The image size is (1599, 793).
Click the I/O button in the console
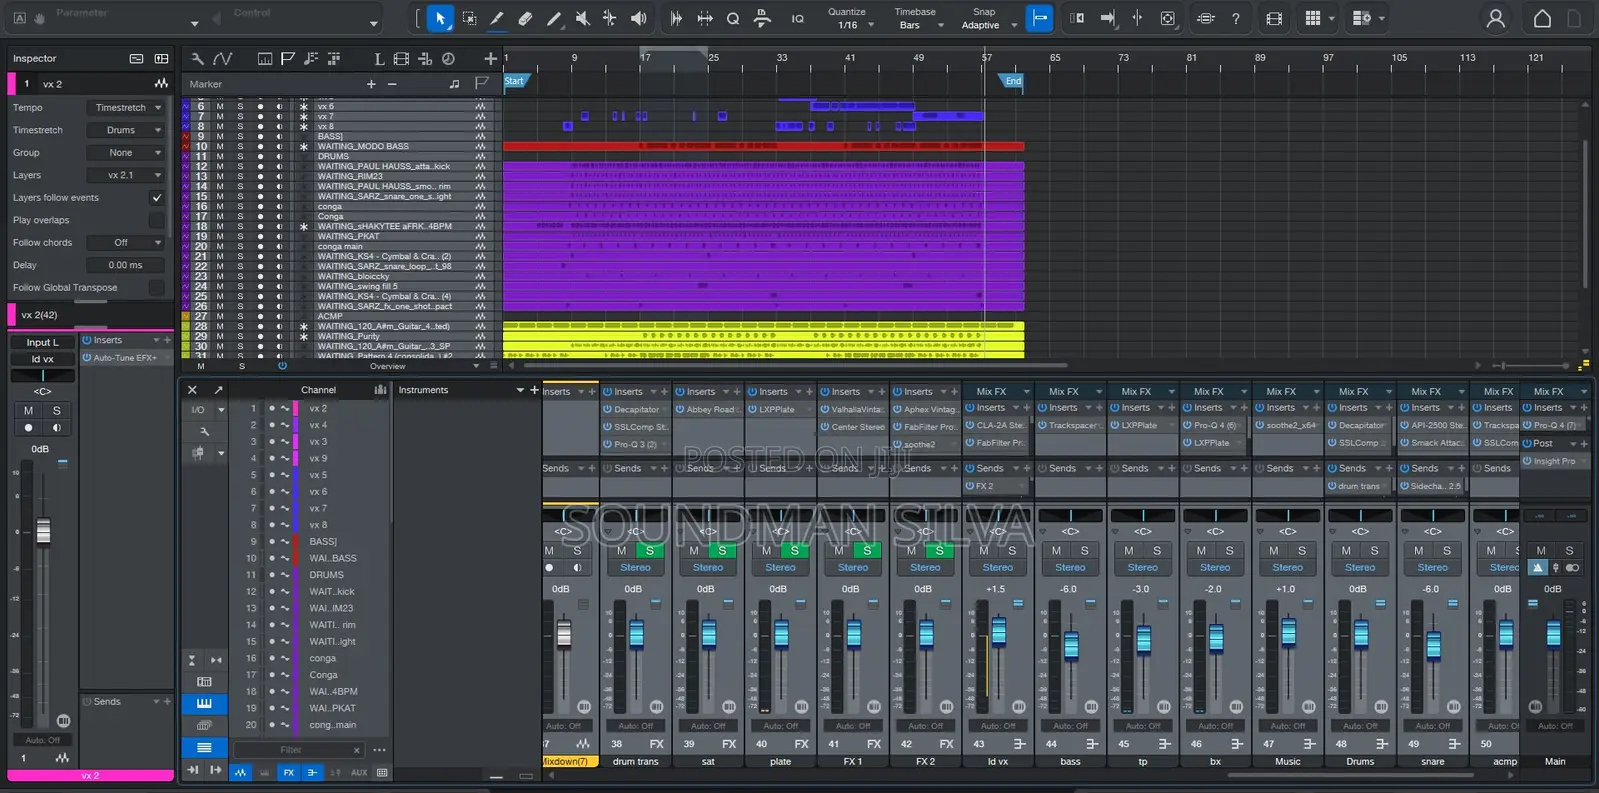(198, 410)
